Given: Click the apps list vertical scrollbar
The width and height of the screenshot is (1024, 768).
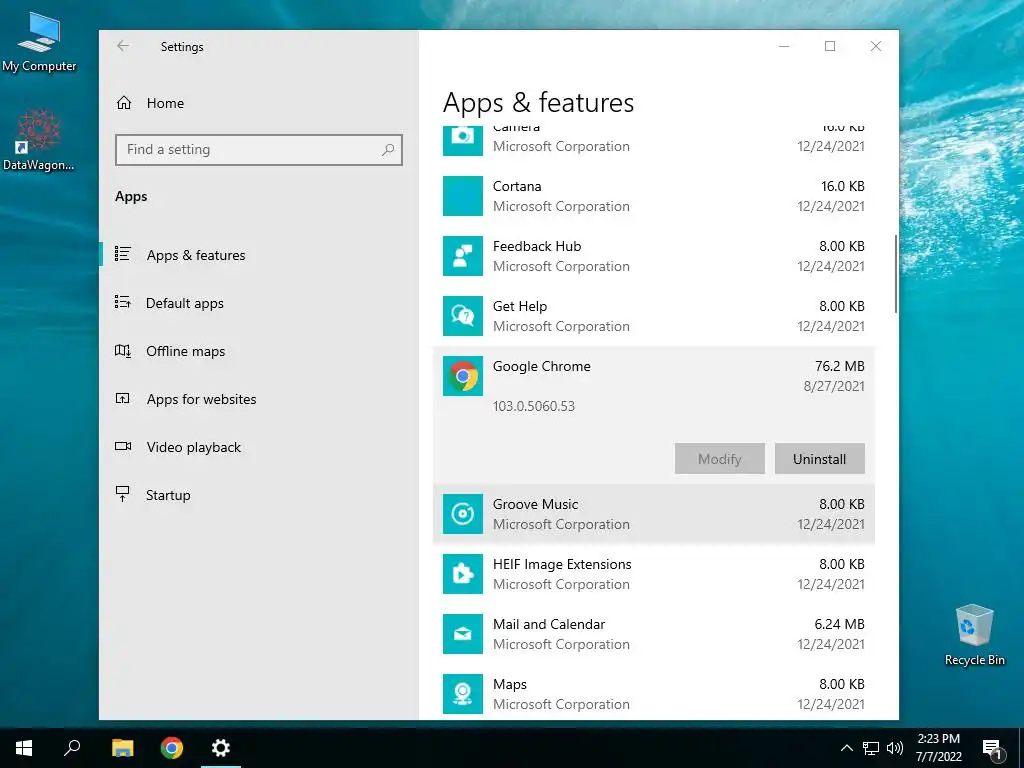Looking at the screenshot, I should click(x=895, y=274).
